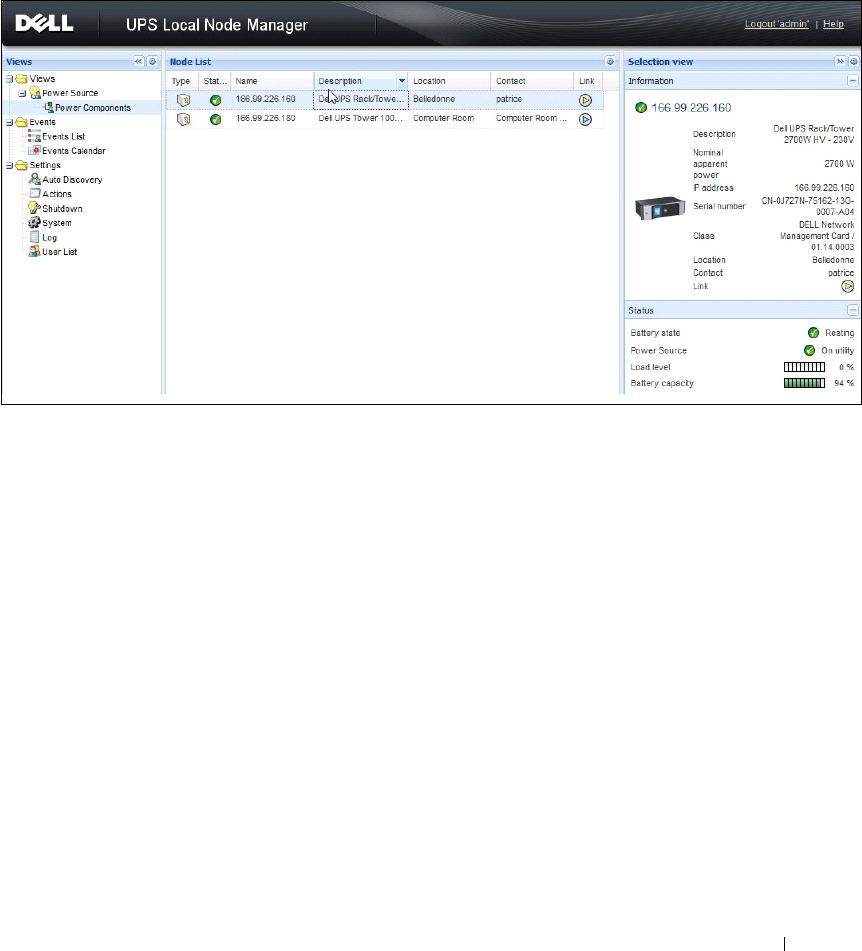Click 166.99.226.160 title in Selection view
The image size is (862, 951).
tap(692, 107)
